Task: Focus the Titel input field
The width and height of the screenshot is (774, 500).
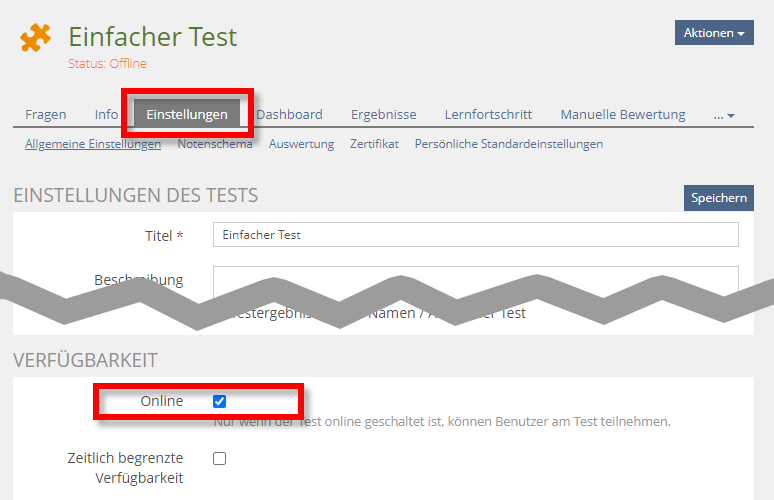Action: coord(476,234)
